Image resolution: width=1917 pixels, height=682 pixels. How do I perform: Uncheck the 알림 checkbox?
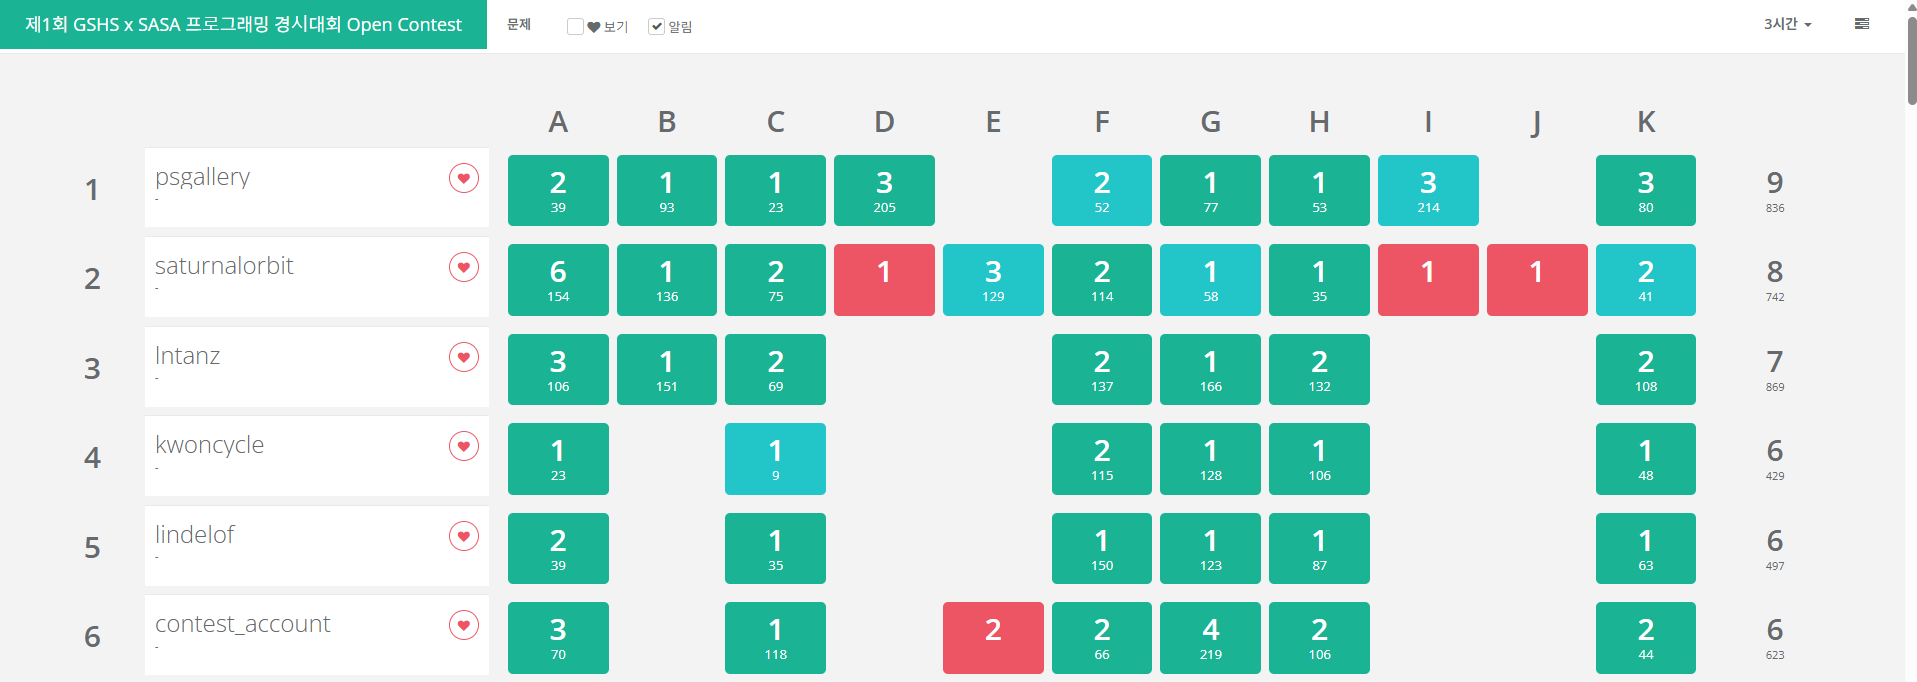coord(657,27)
